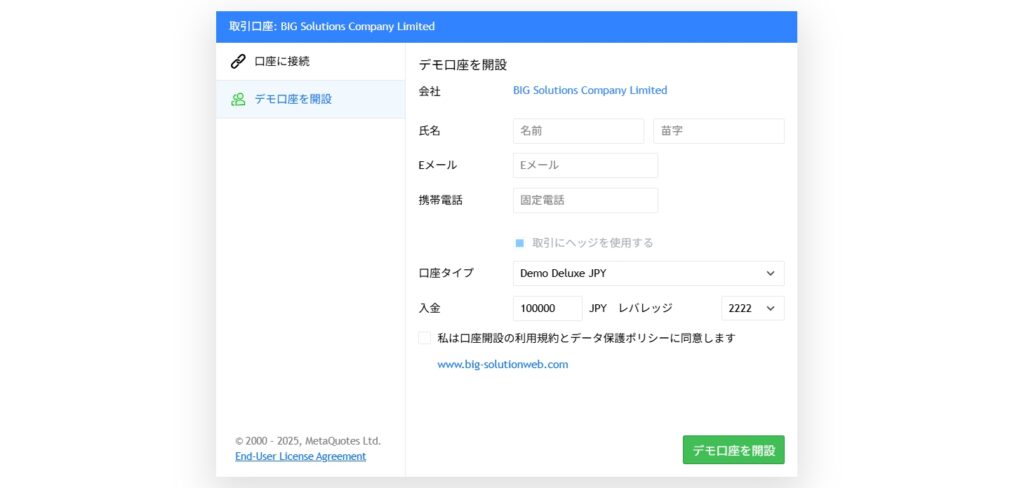The width and height of the screenshot is (1024, 488).
Task: Click the 固定電話 phone number field
Action: pyautogui.click(x=585, y=200)
